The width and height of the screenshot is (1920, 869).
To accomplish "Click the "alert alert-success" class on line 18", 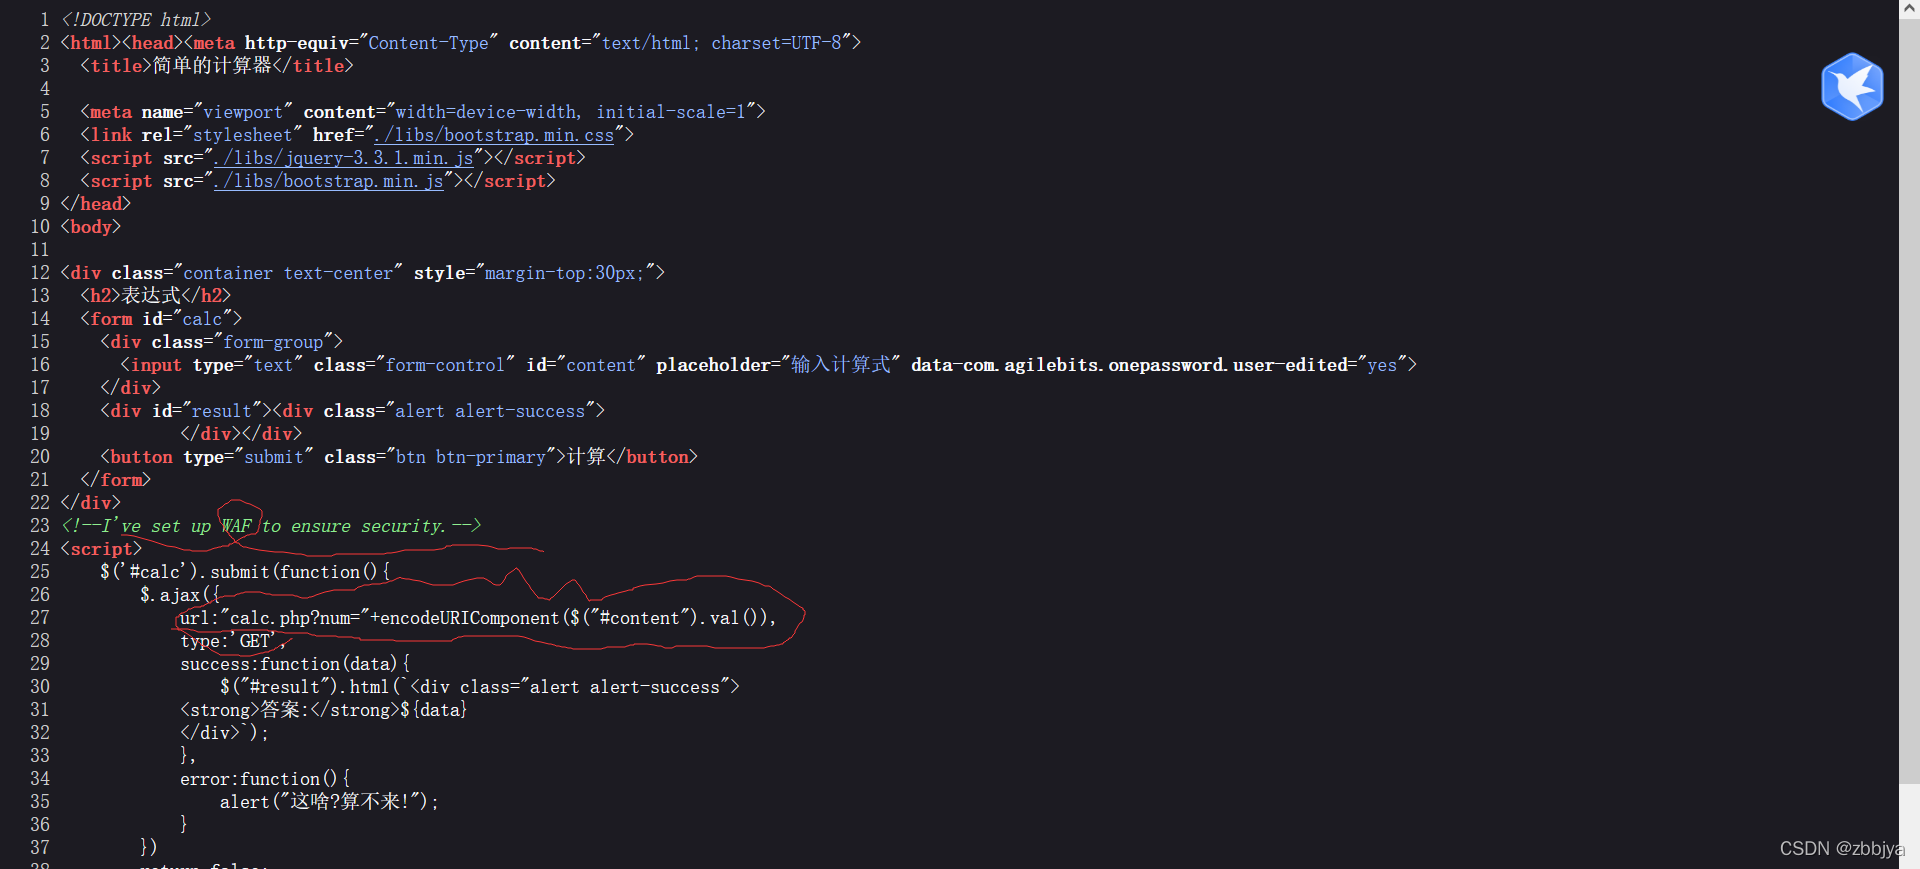I will (x=490, y=411).
